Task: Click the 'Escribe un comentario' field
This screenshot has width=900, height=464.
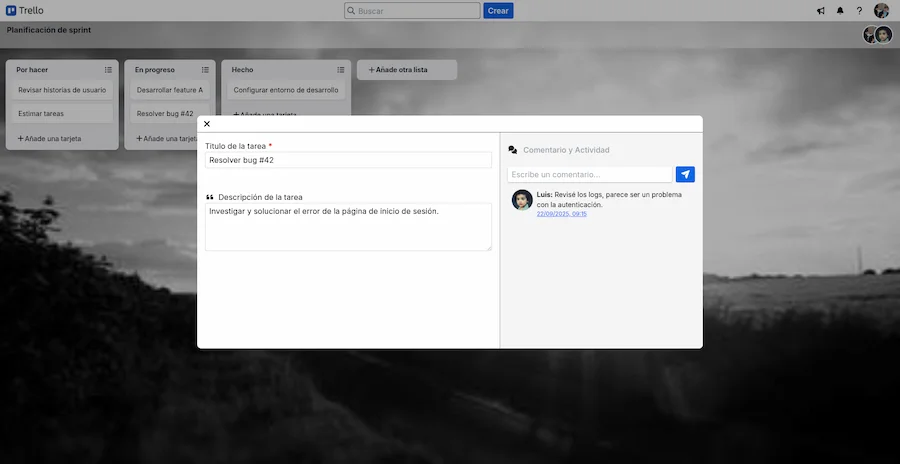Action: 589,175
